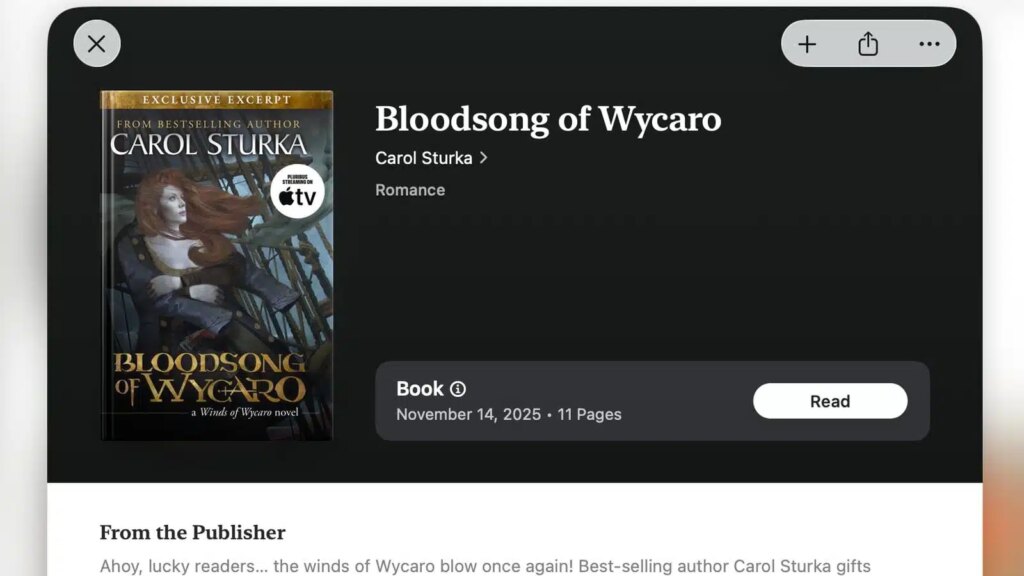This screenshot has height=576, width=1024.
Task: Browse the Romance genre label
Action: click(409, 190)
